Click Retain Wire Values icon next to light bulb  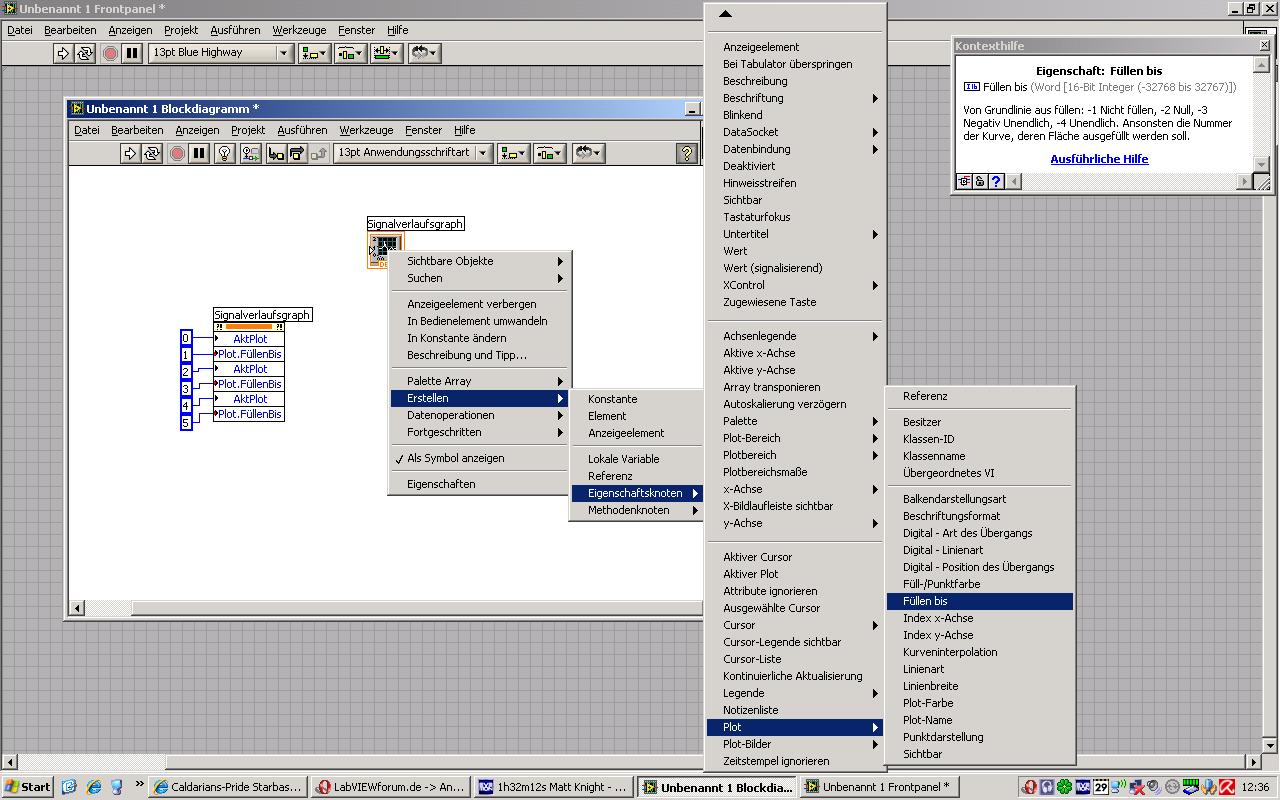(250, 153)
